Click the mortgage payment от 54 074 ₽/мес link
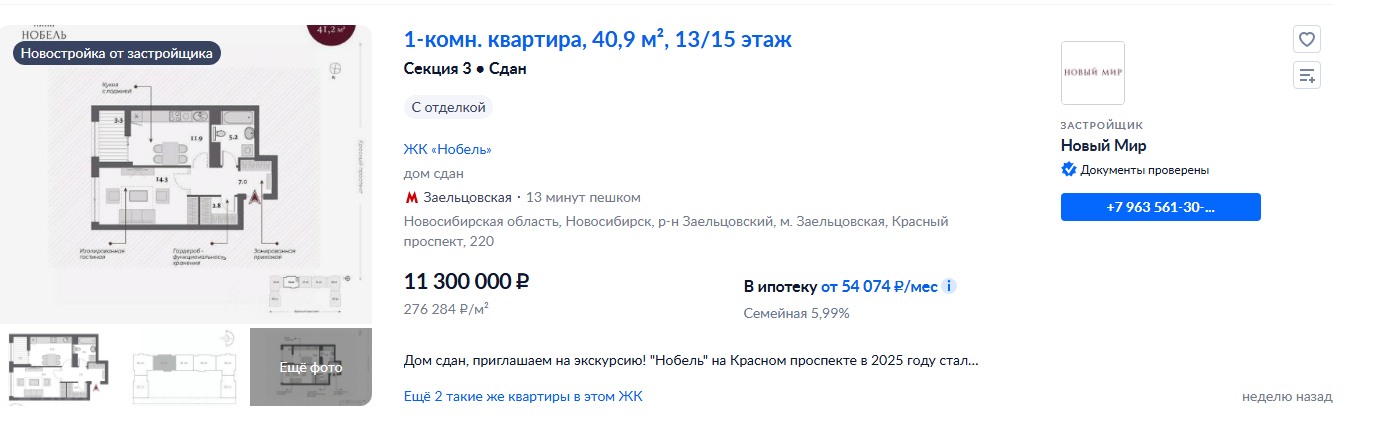This screenshot has width=1375, height=423. click(x=879, y=287)
